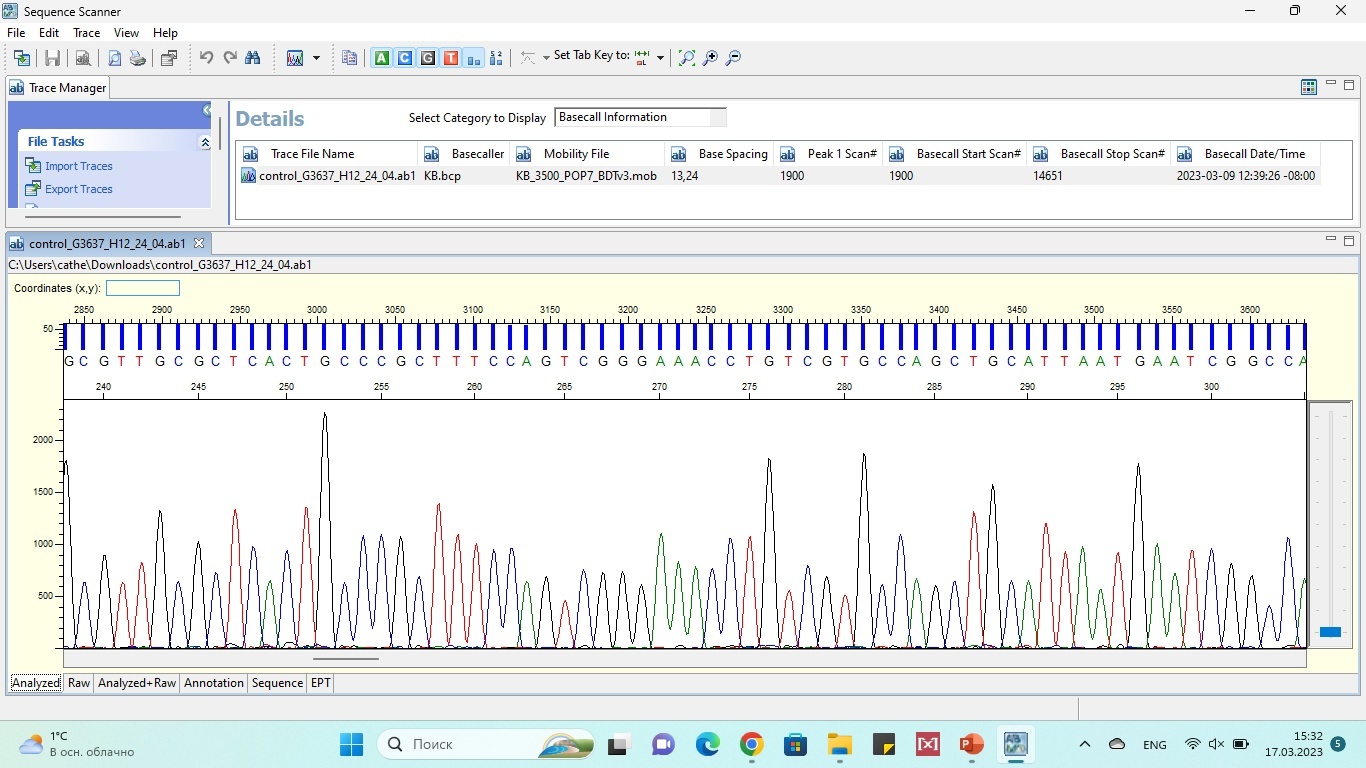Toggle the red T base display
Image resolution: width=1366 pixels, height=768 pixels.
(x=451, y=58)
